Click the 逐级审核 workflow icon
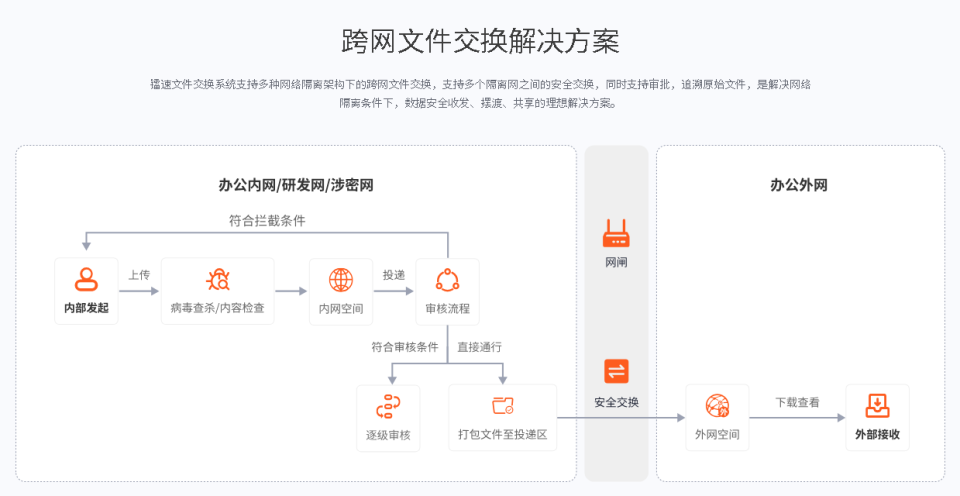Screen dimensions: 960x496 [x=388, y=407]
